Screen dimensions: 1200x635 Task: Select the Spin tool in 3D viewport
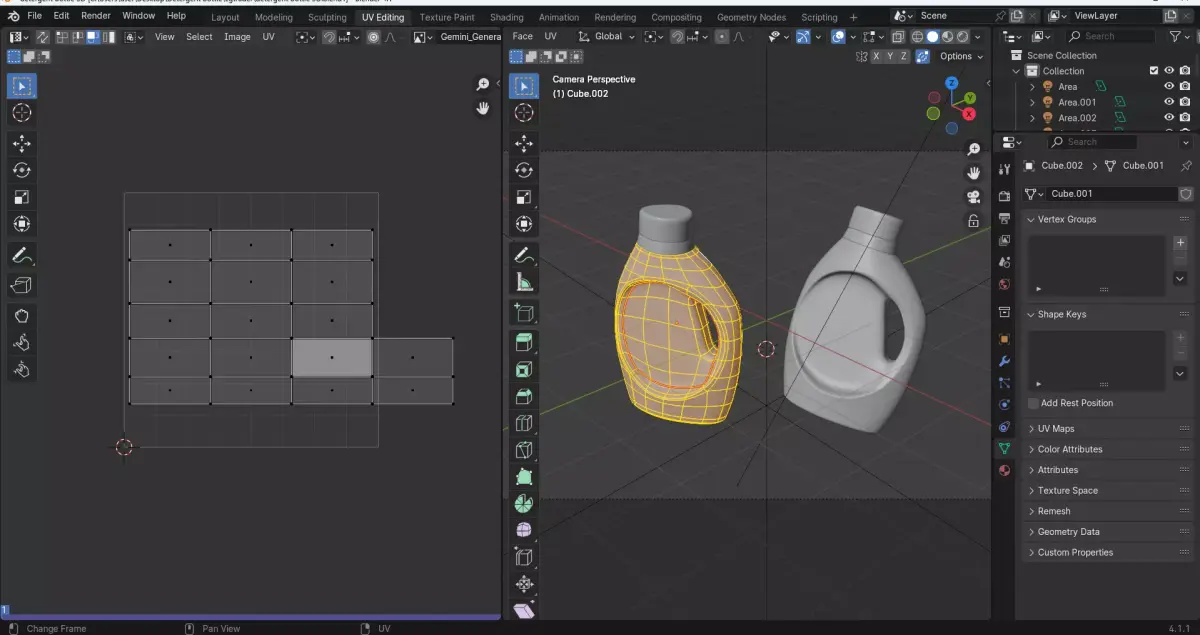(x=524, y=505)
